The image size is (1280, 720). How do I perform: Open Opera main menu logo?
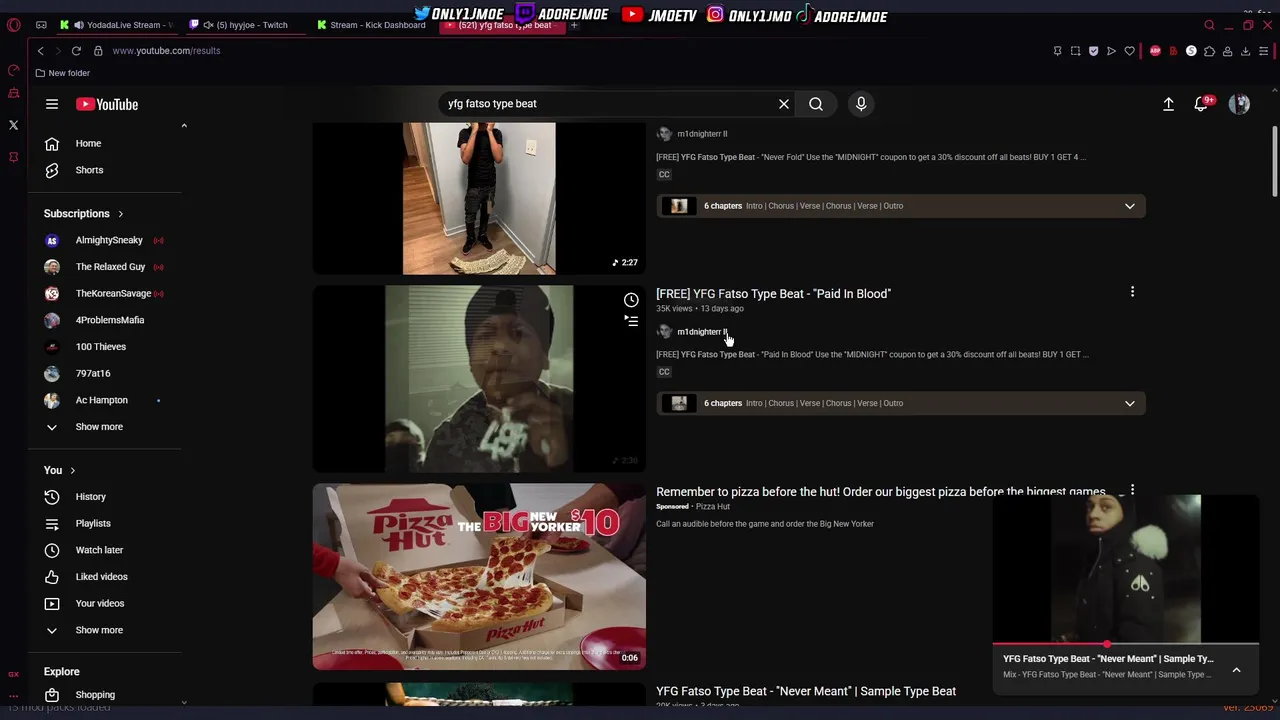click(x=14, y=25)
